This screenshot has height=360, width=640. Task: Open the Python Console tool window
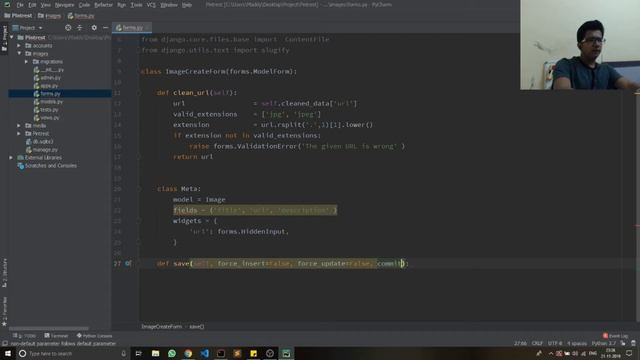coord(94,336)
